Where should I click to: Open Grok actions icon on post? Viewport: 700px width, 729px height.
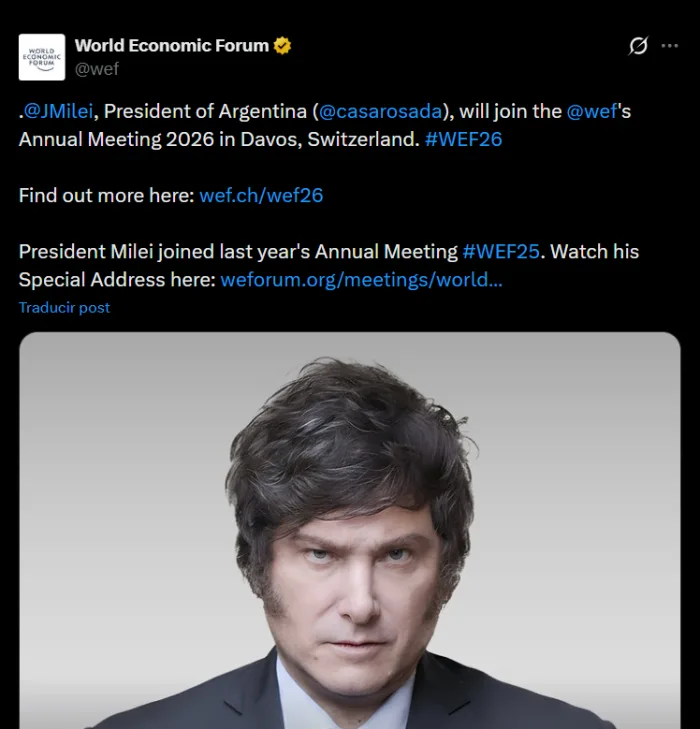[638, 46]
